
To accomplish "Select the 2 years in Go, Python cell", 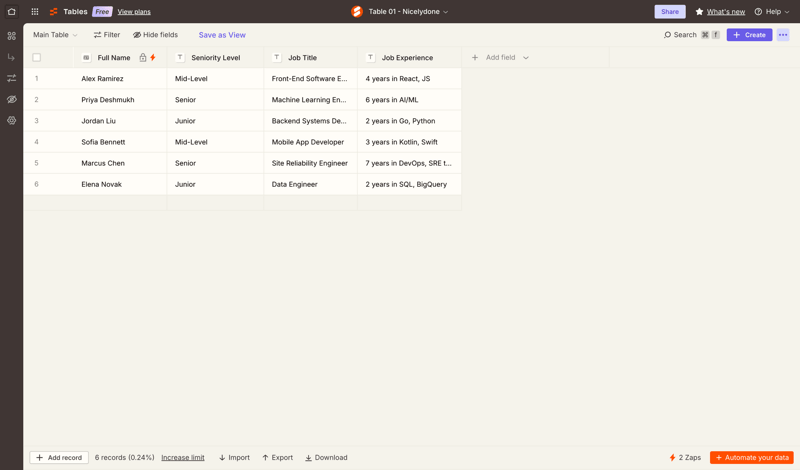I will [x=410, y=121].
